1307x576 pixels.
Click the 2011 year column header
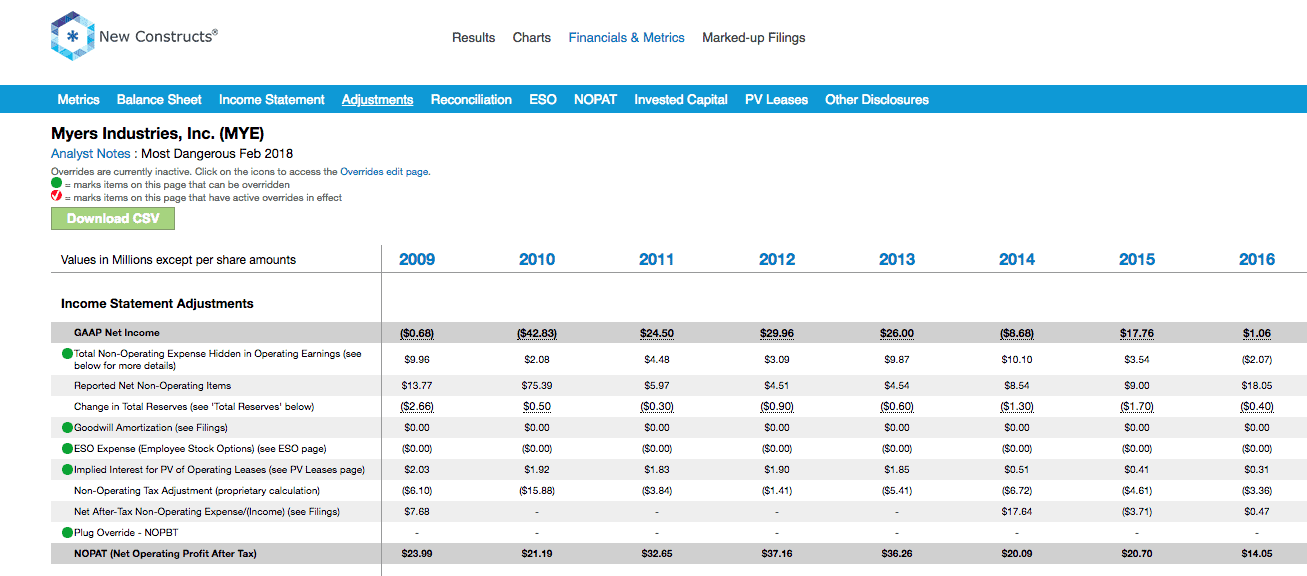tap(657, 259)
